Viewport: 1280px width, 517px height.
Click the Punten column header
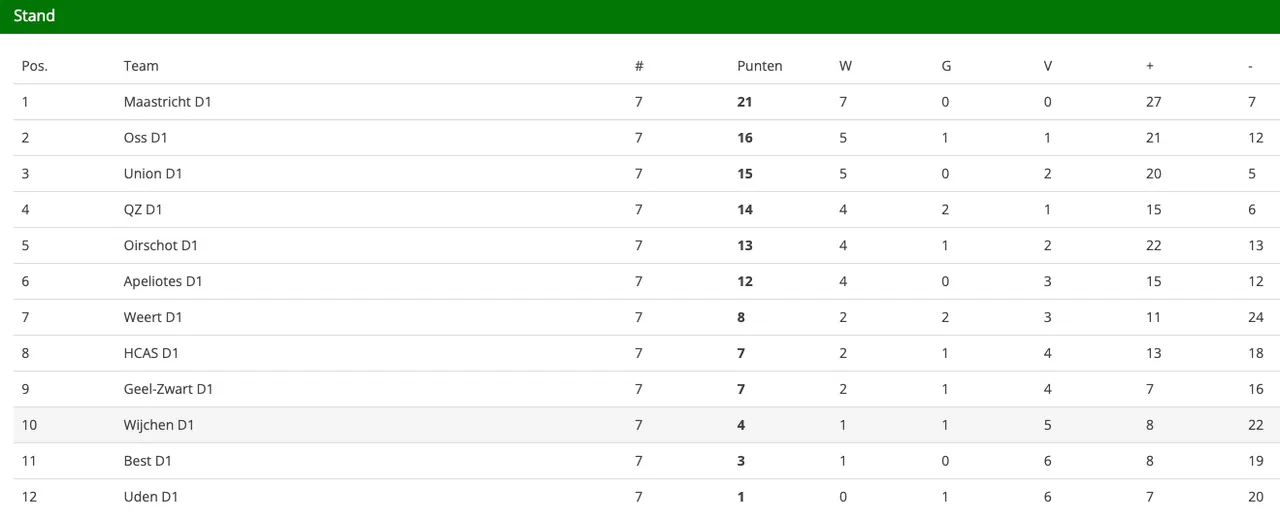click(759, 66)
